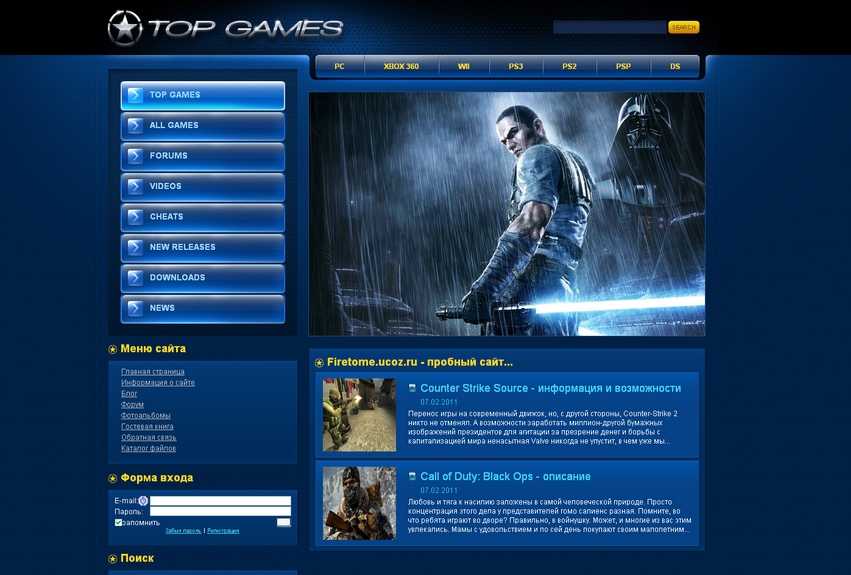
Task: Click the arrow icon beside TOP GAMES menu
Action: 135,95
